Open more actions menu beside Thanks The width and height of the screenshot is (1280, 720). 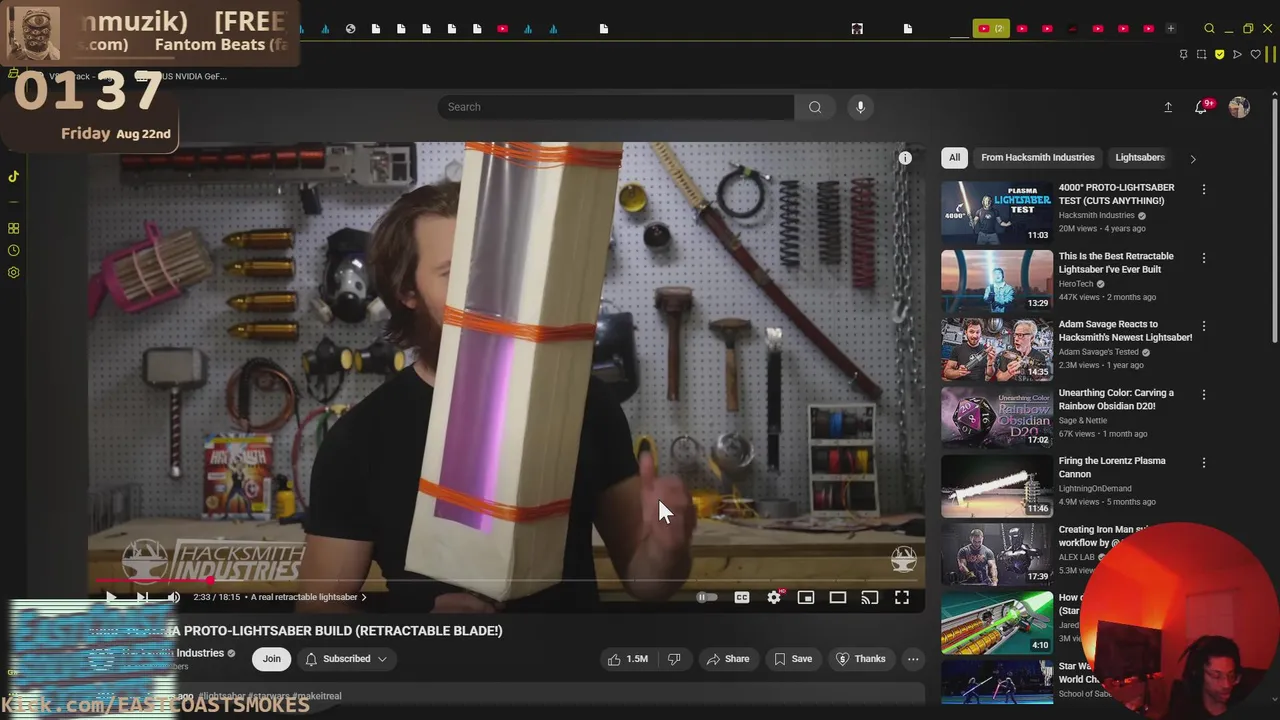click(913, 659)
